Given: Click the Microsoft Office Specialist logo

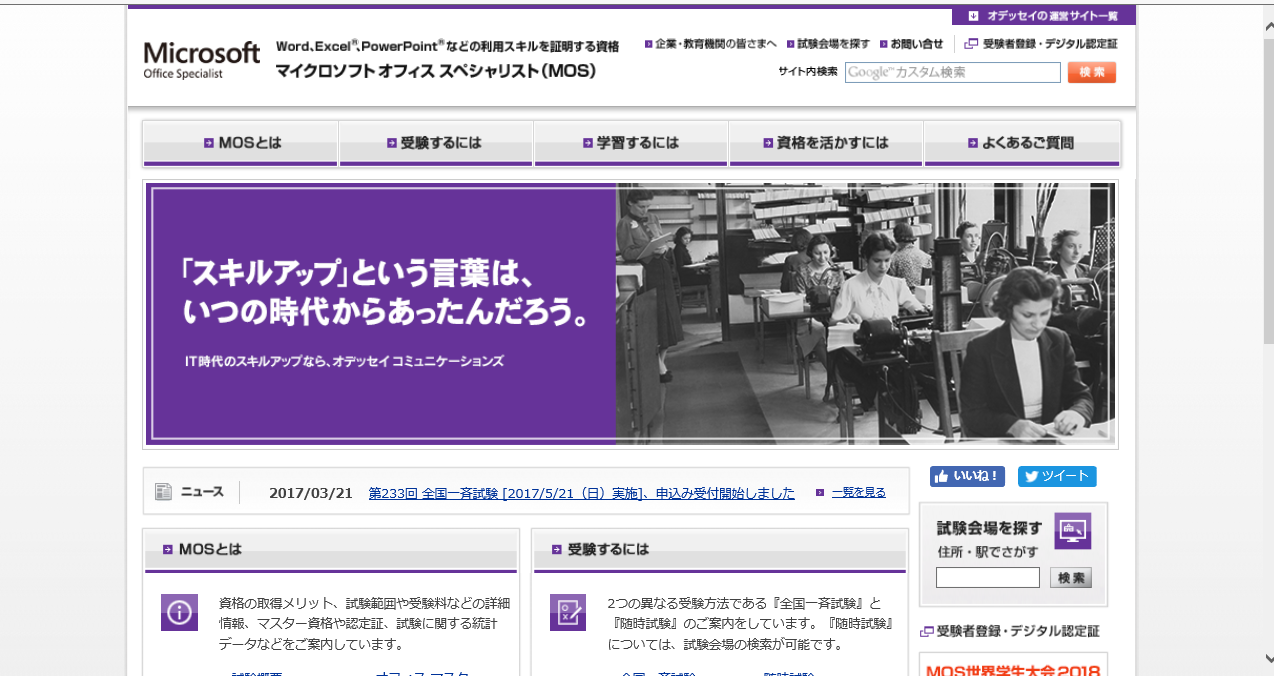Looking at the screenshot, I should (x=202, y=59).
